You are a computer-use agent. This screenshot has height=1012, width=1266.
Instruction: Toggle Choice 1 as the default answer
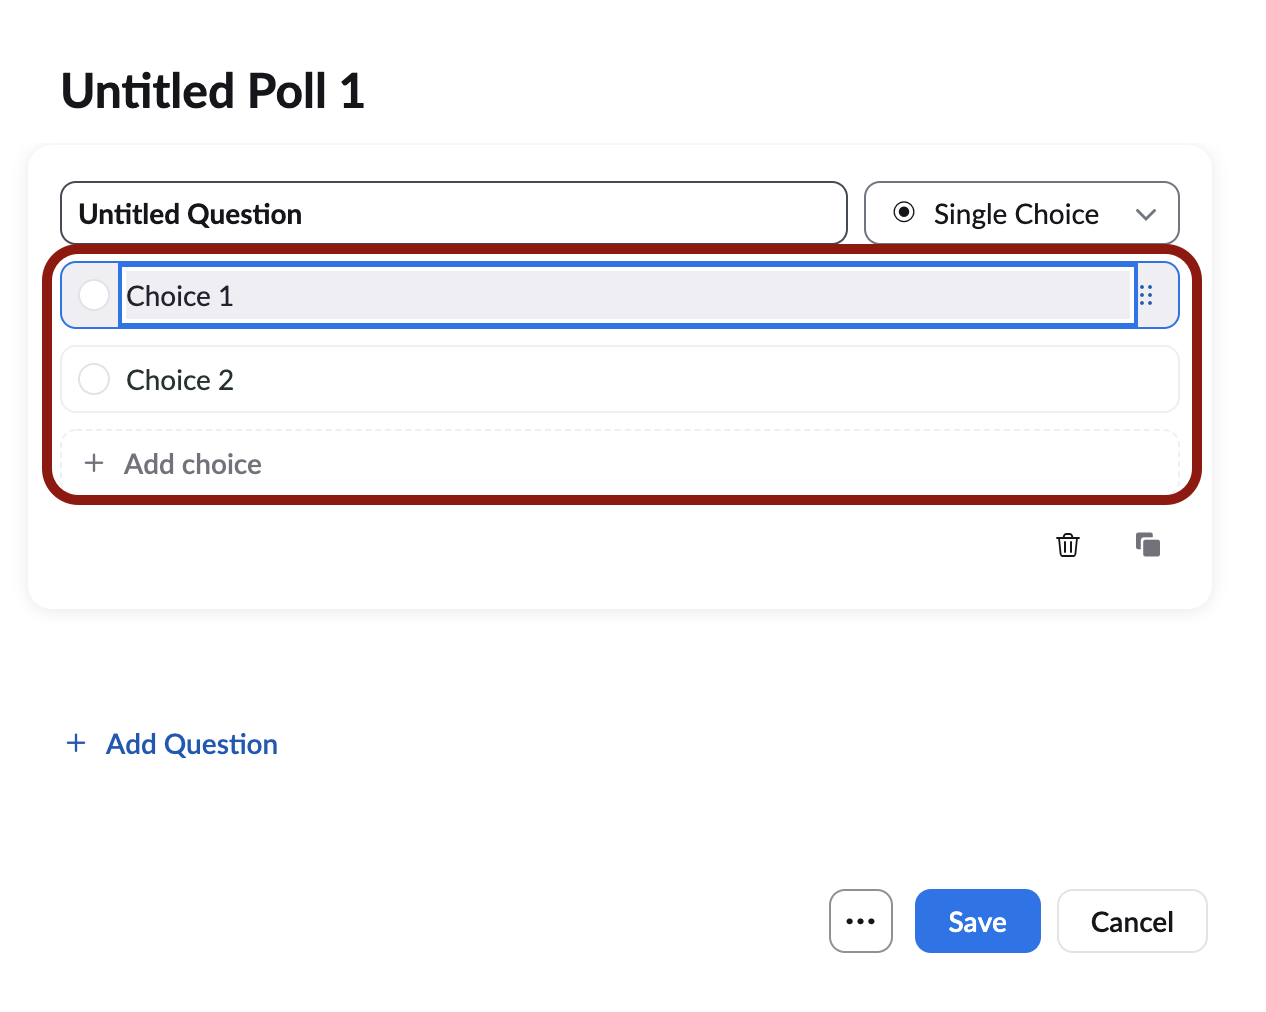(93, 295)
